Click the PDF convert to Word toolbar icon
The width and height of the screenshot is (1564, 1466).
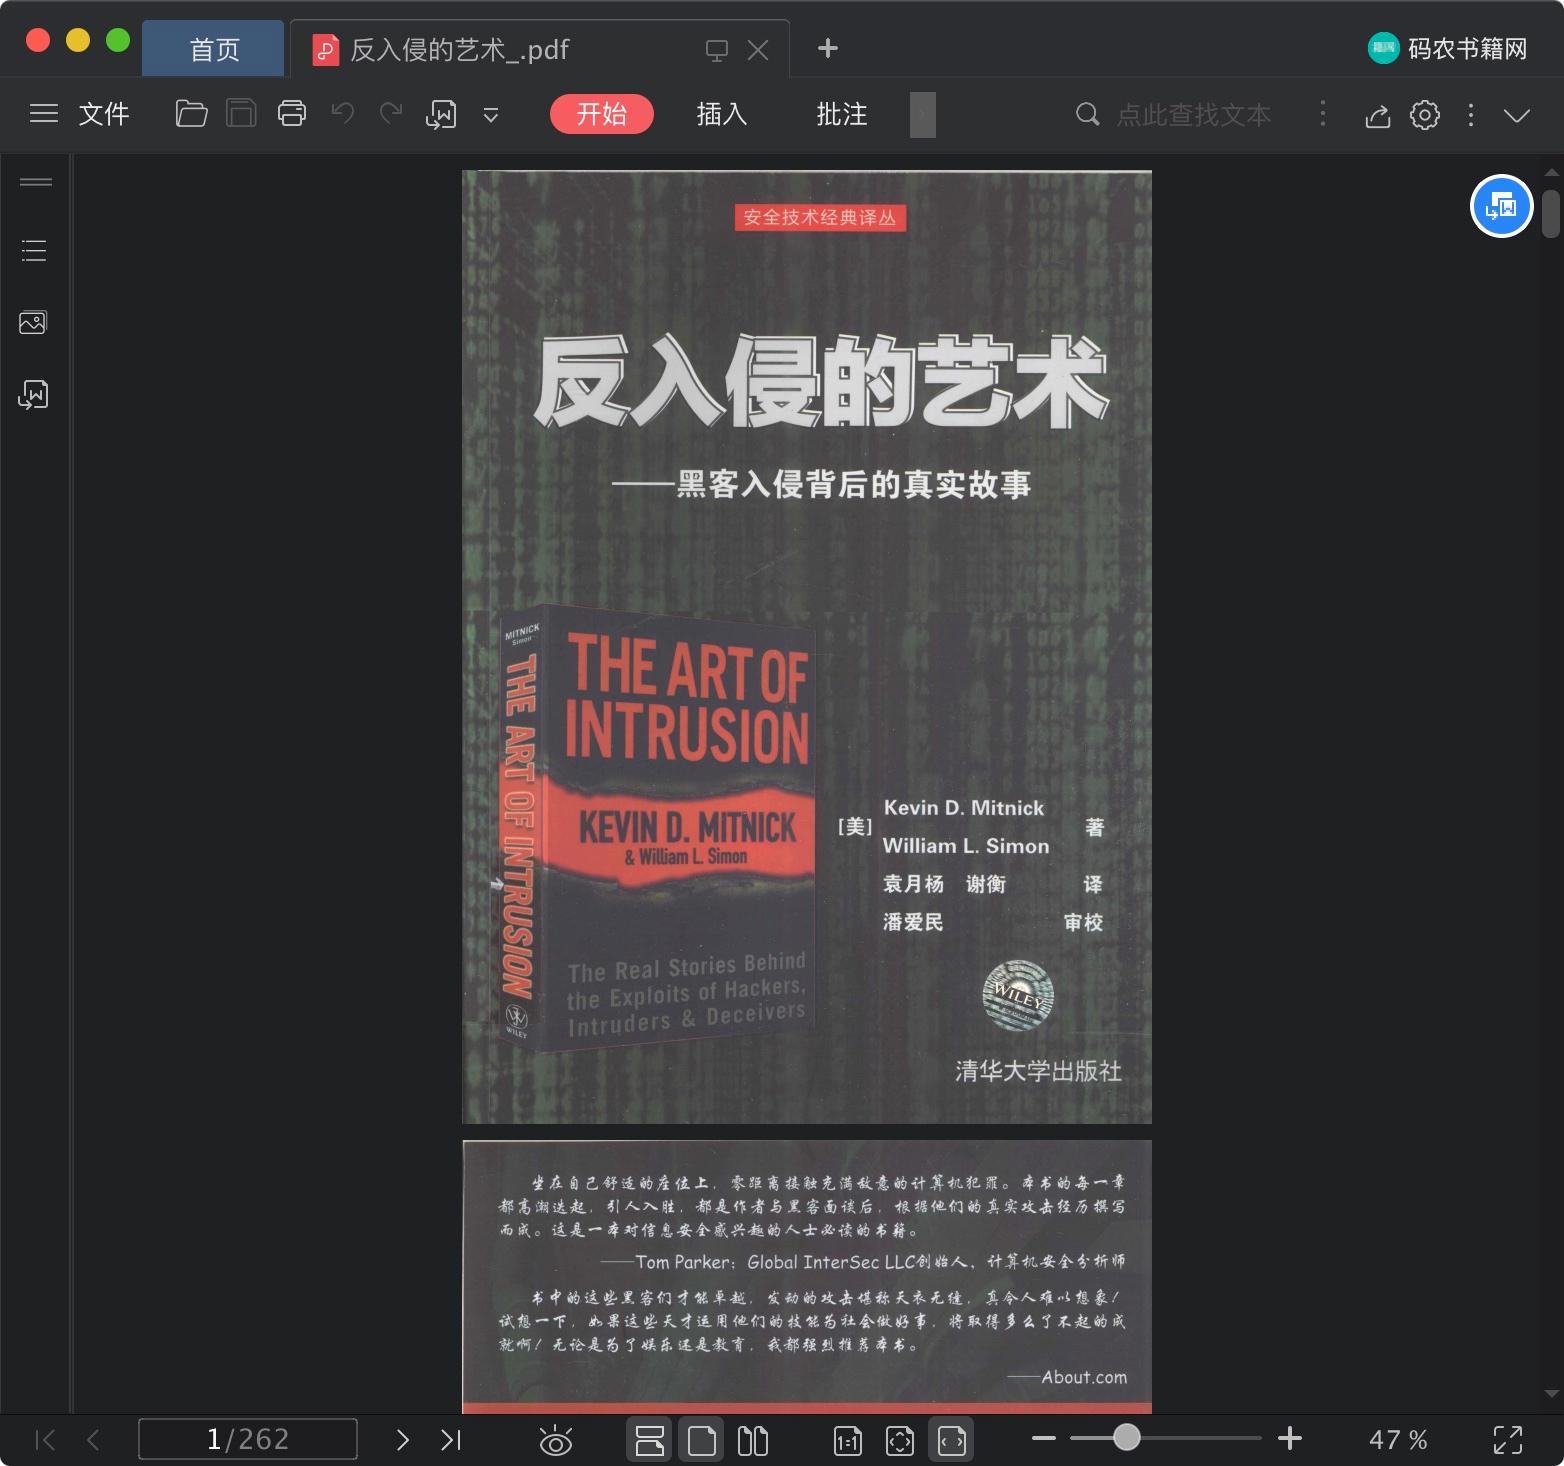441,115
